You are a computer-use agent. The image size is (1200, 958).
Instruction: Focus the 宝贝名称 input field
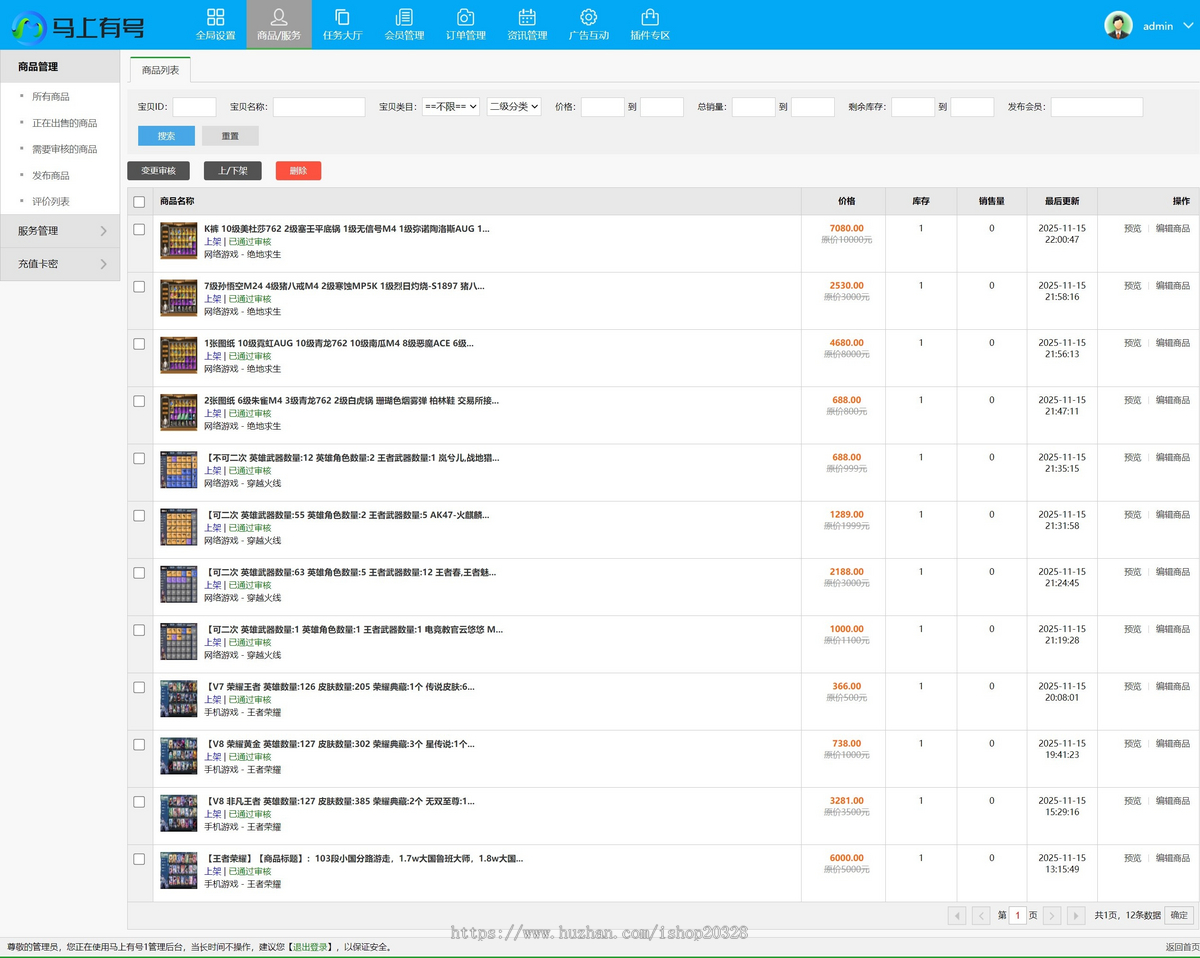click(319, 107)
